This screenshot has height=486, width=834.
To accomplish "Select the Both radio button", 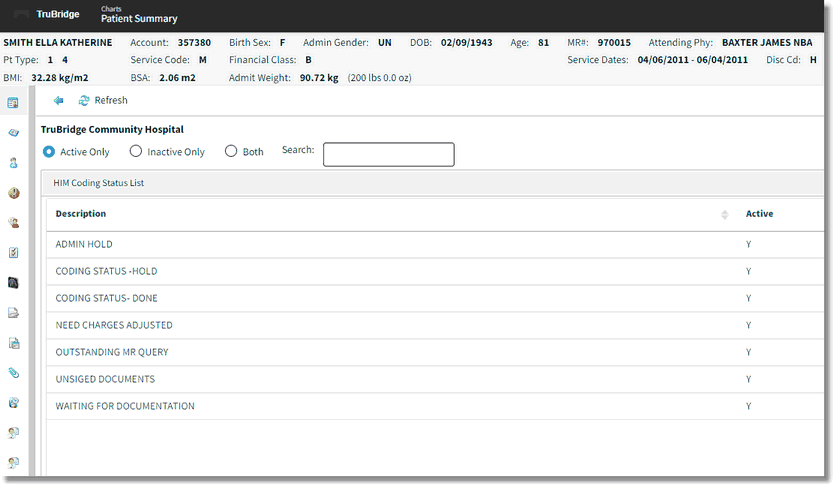I will (231, 152).
